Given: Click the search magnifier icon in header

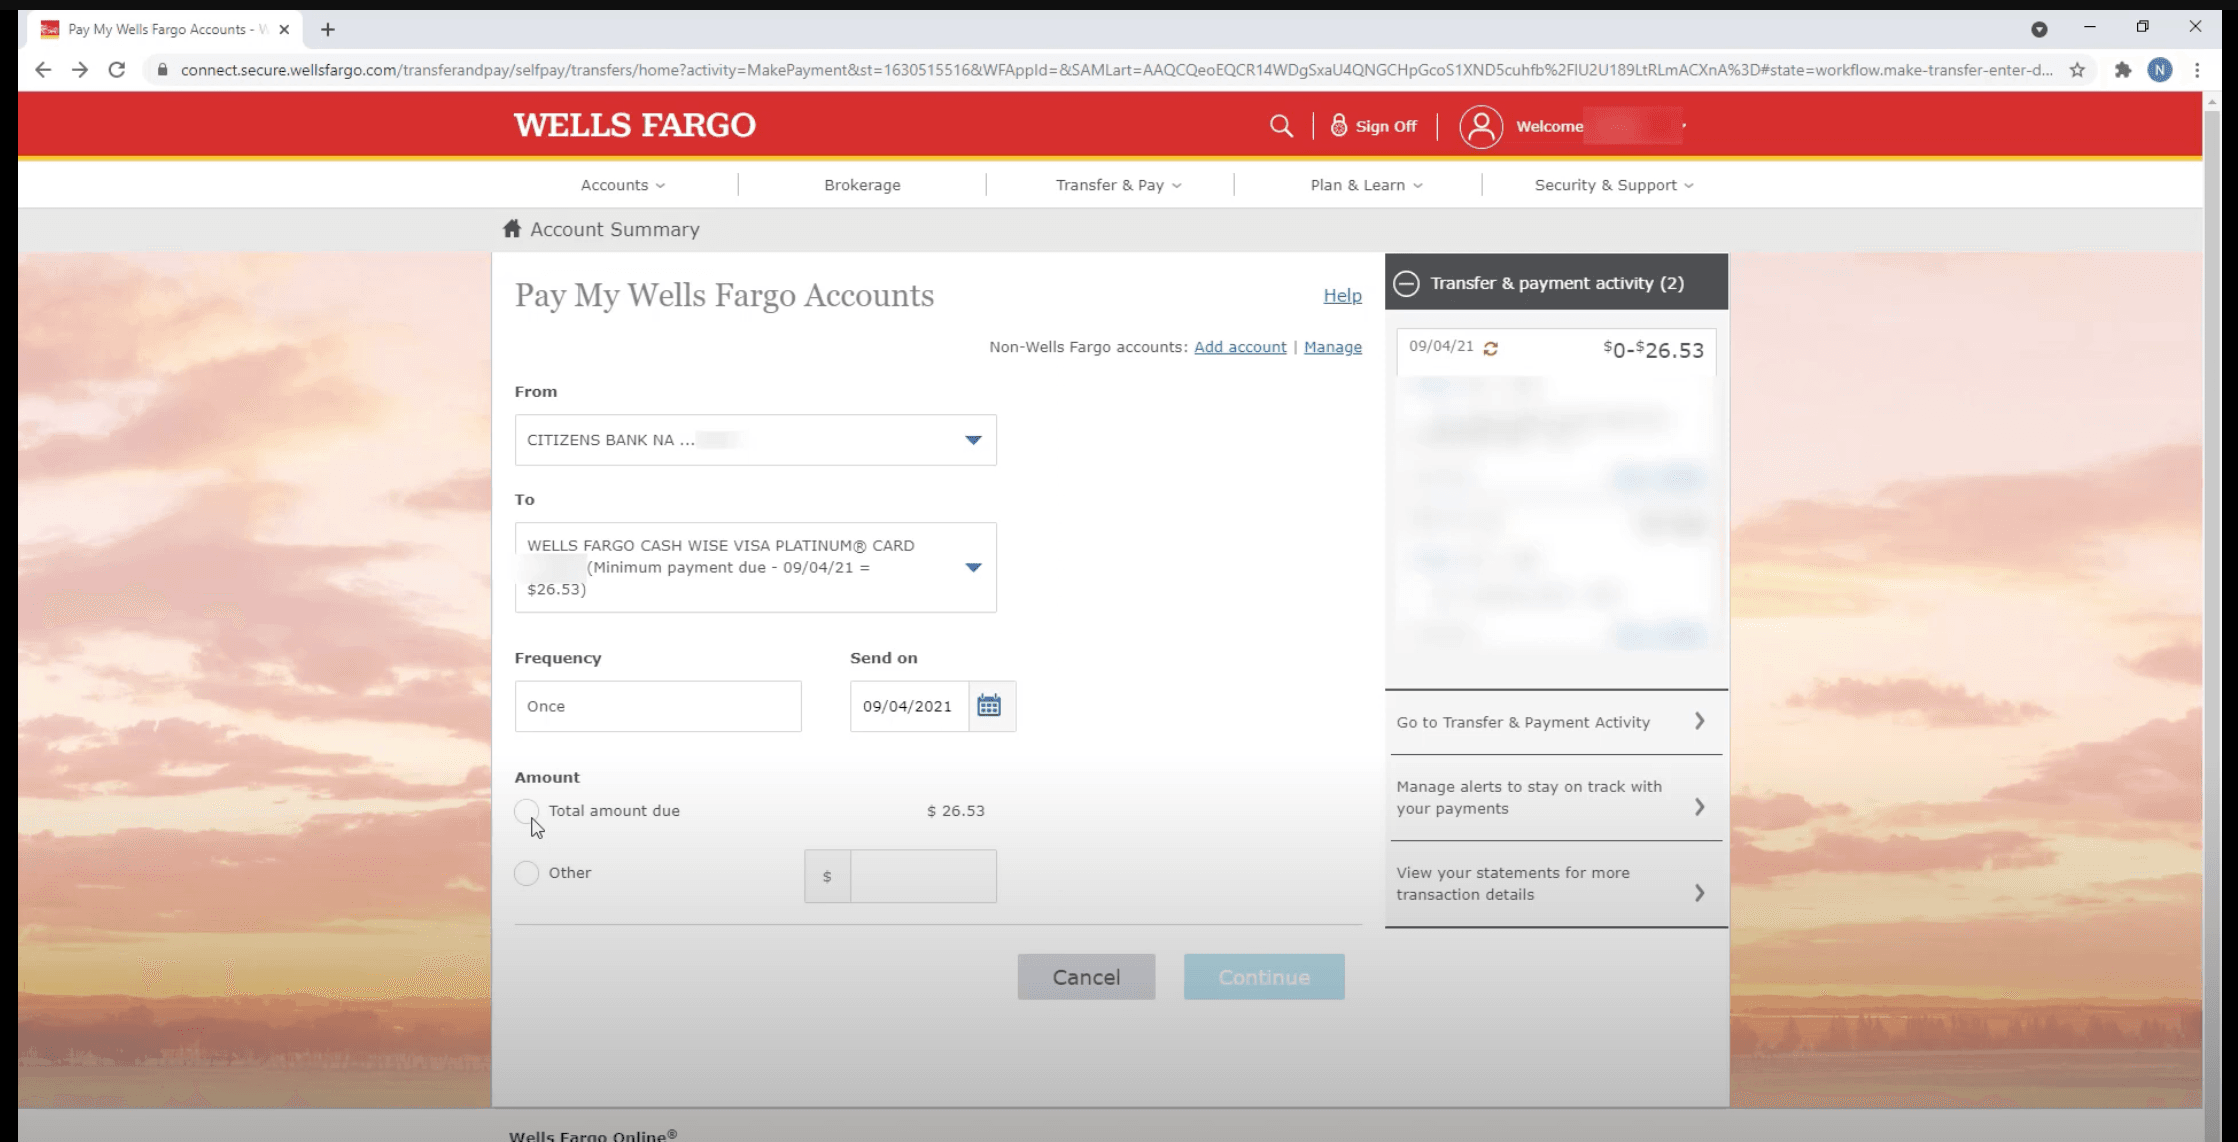Looking at the screenshot, I should 1280,126.
